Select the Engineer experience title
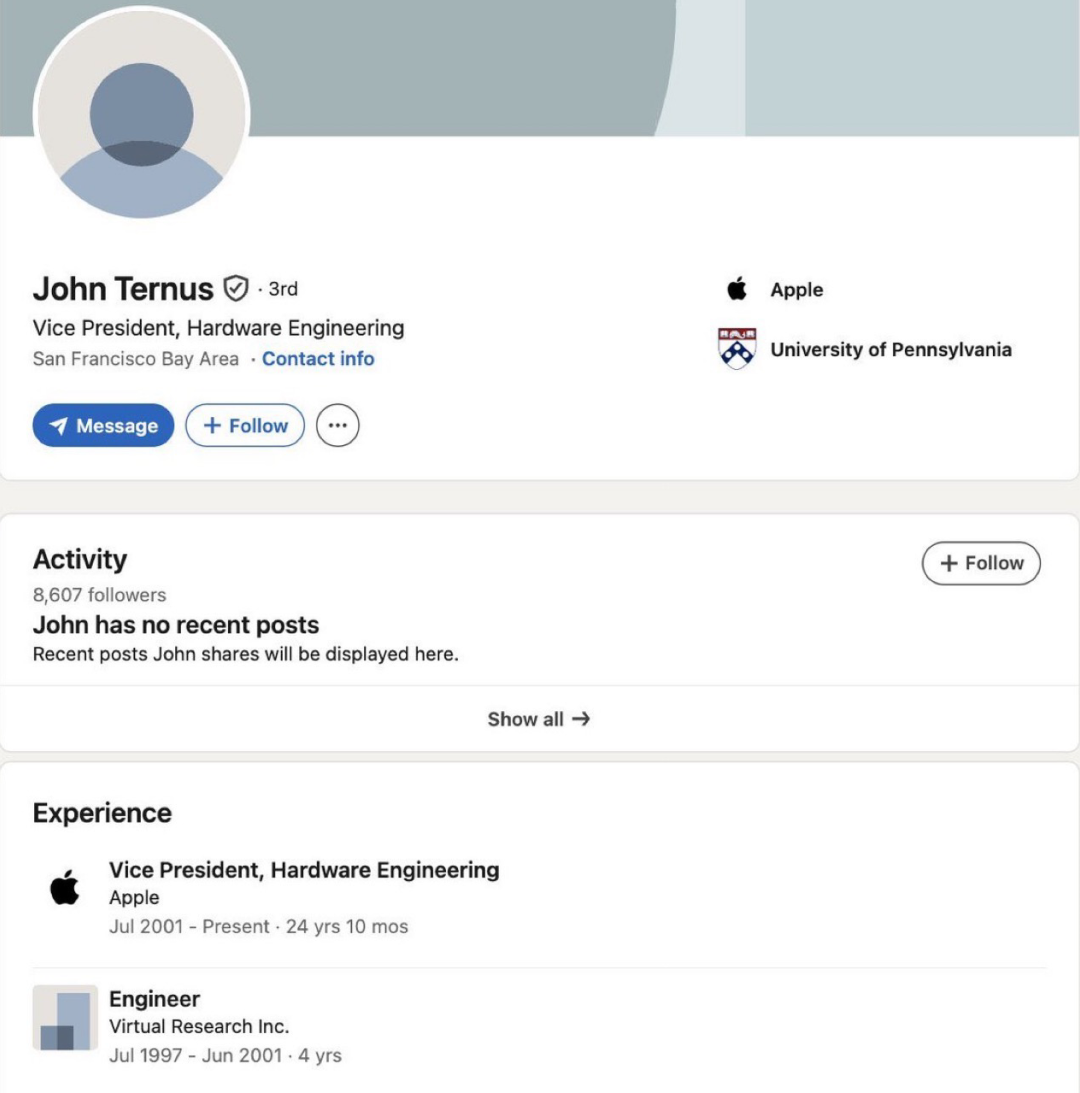 pyautogui.click(x=154, y=999)
